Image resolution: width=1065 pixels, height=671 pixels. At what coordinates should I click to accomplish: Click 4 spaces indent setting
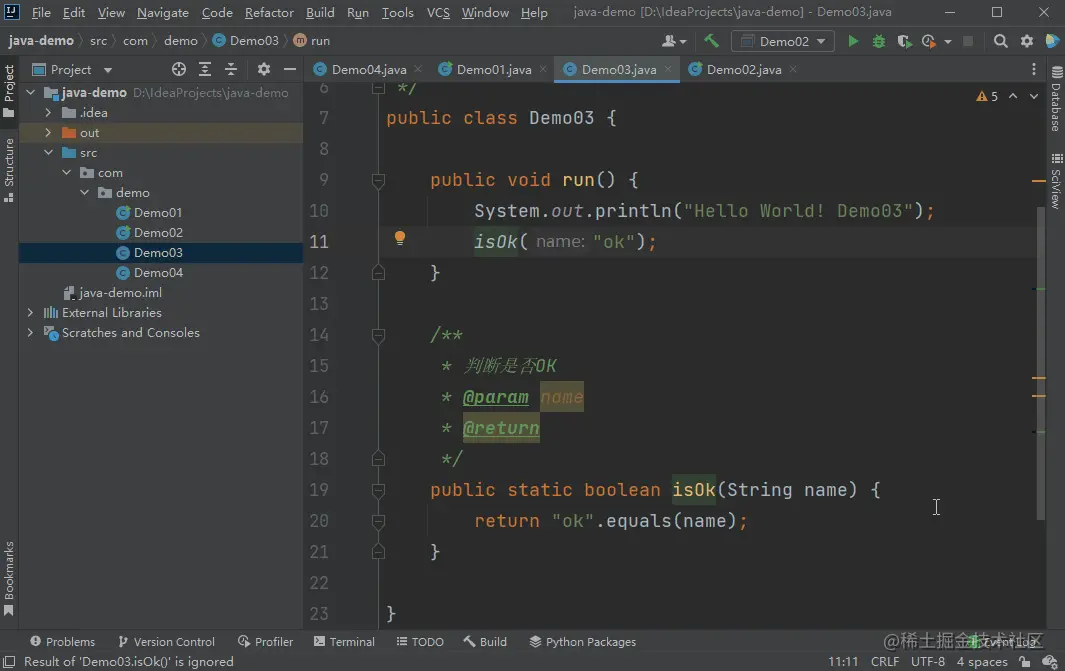click(981, 661)
